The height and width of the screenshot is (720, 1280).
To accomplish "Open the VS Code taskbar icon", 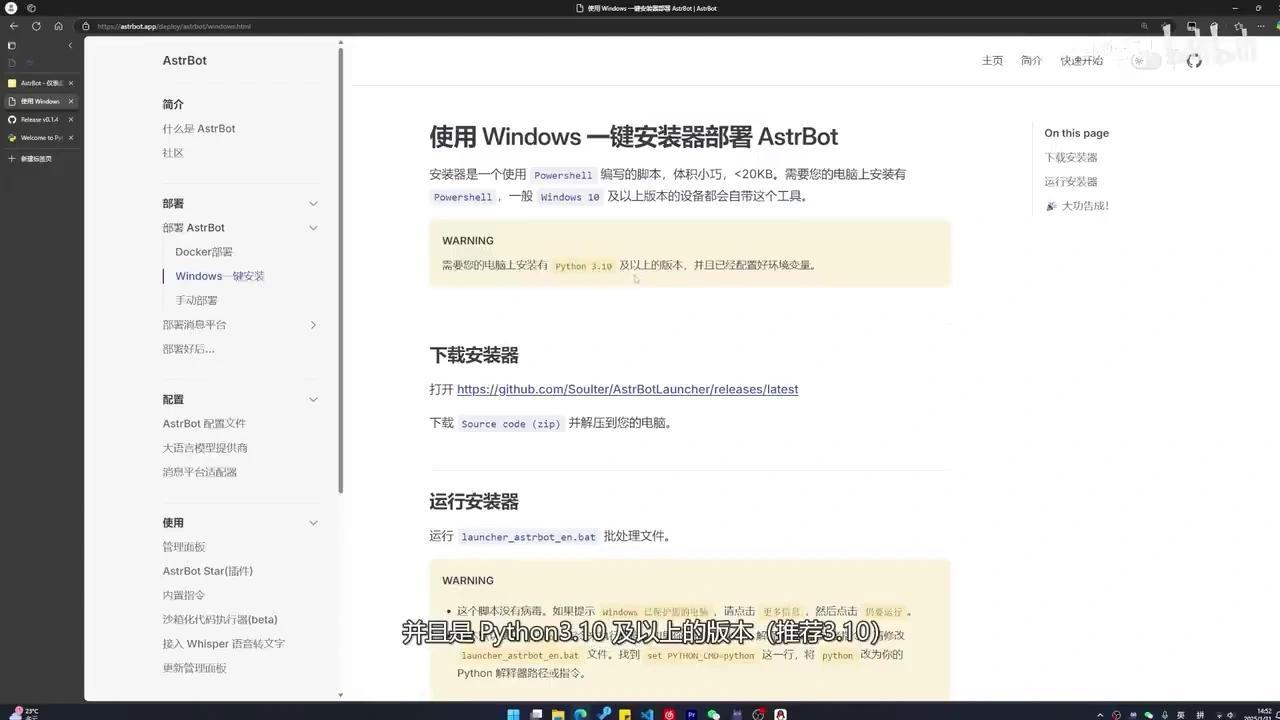I will tap(647, 714).
